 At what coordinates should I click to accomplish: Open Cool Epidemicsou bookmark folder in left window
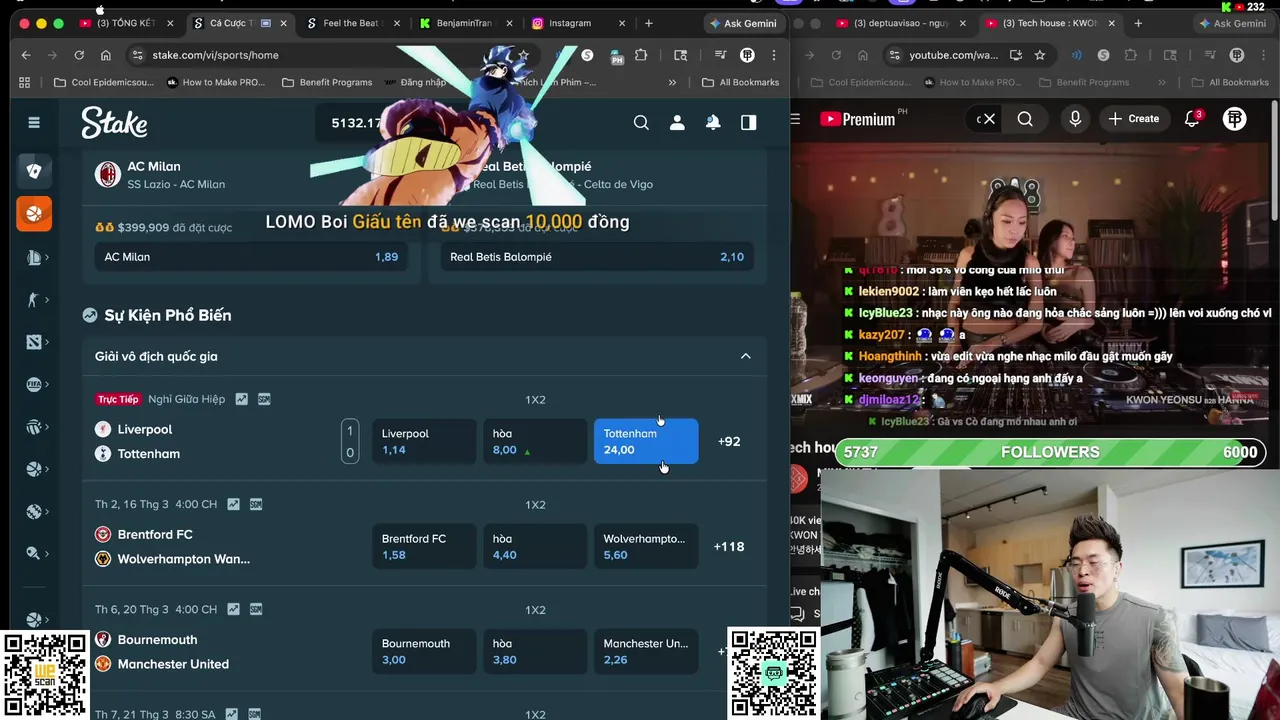tap(103, 82)
